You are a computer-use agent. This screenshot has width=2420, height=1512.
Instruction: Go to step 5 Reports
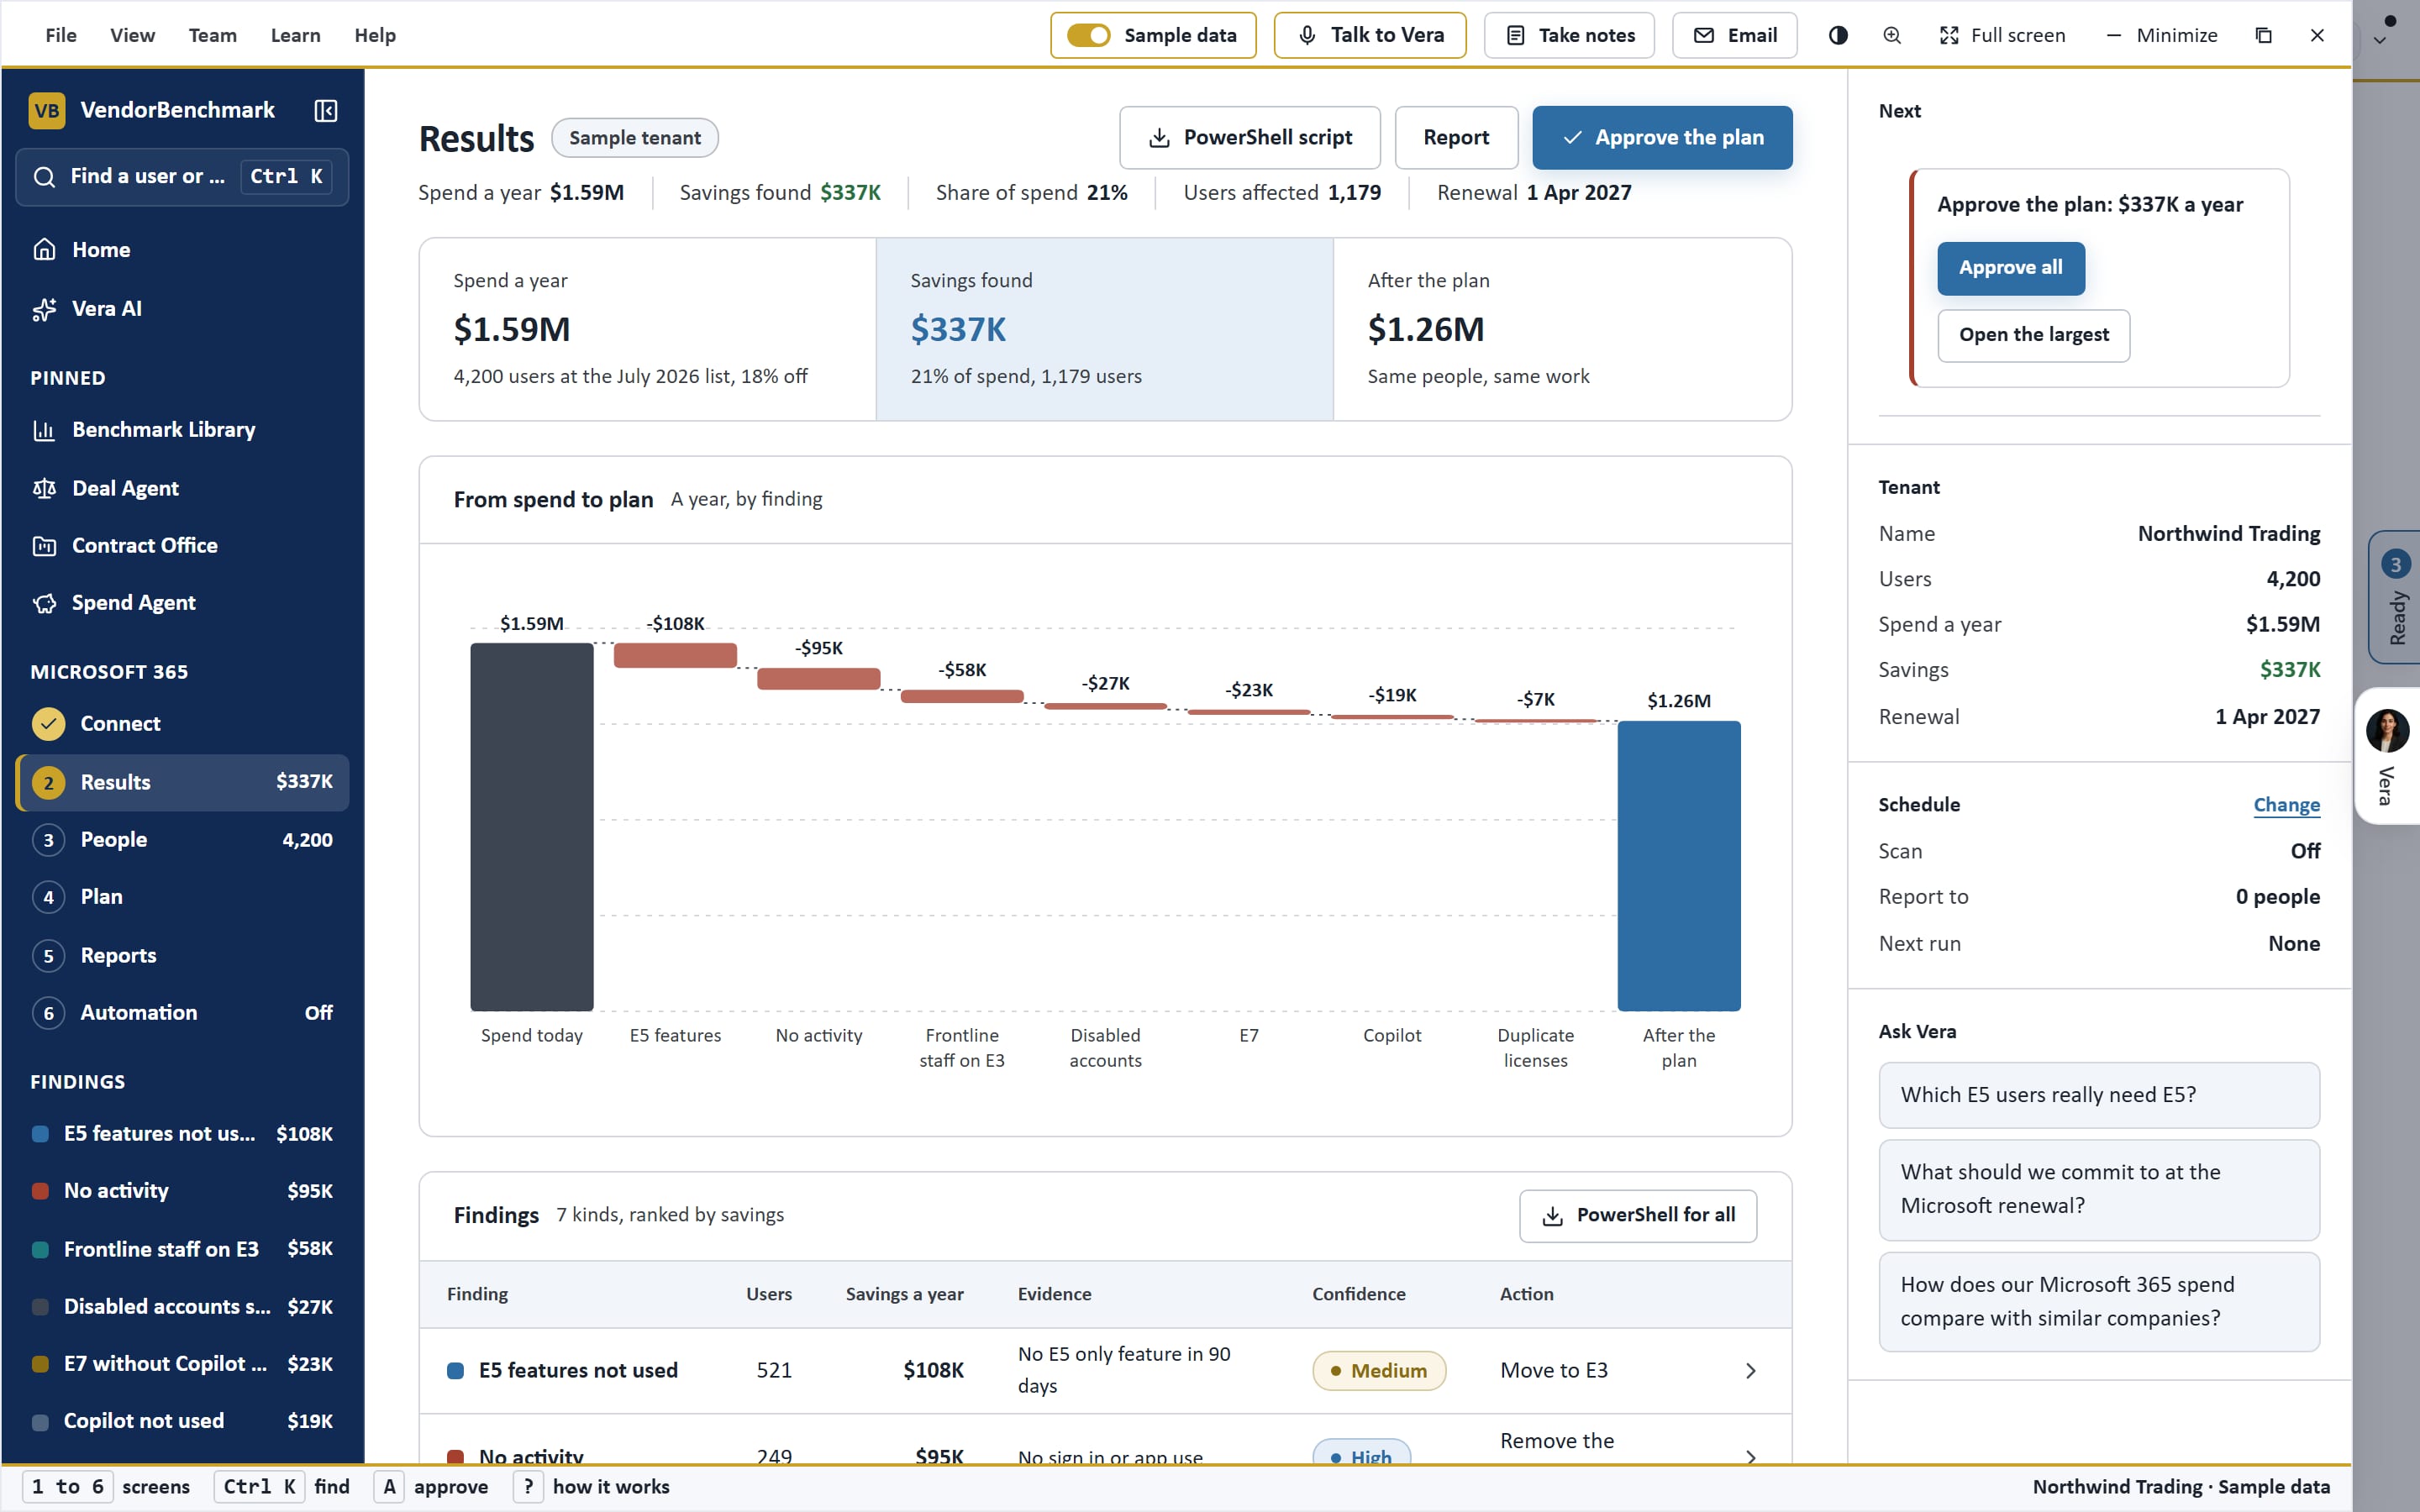point(182,955)
